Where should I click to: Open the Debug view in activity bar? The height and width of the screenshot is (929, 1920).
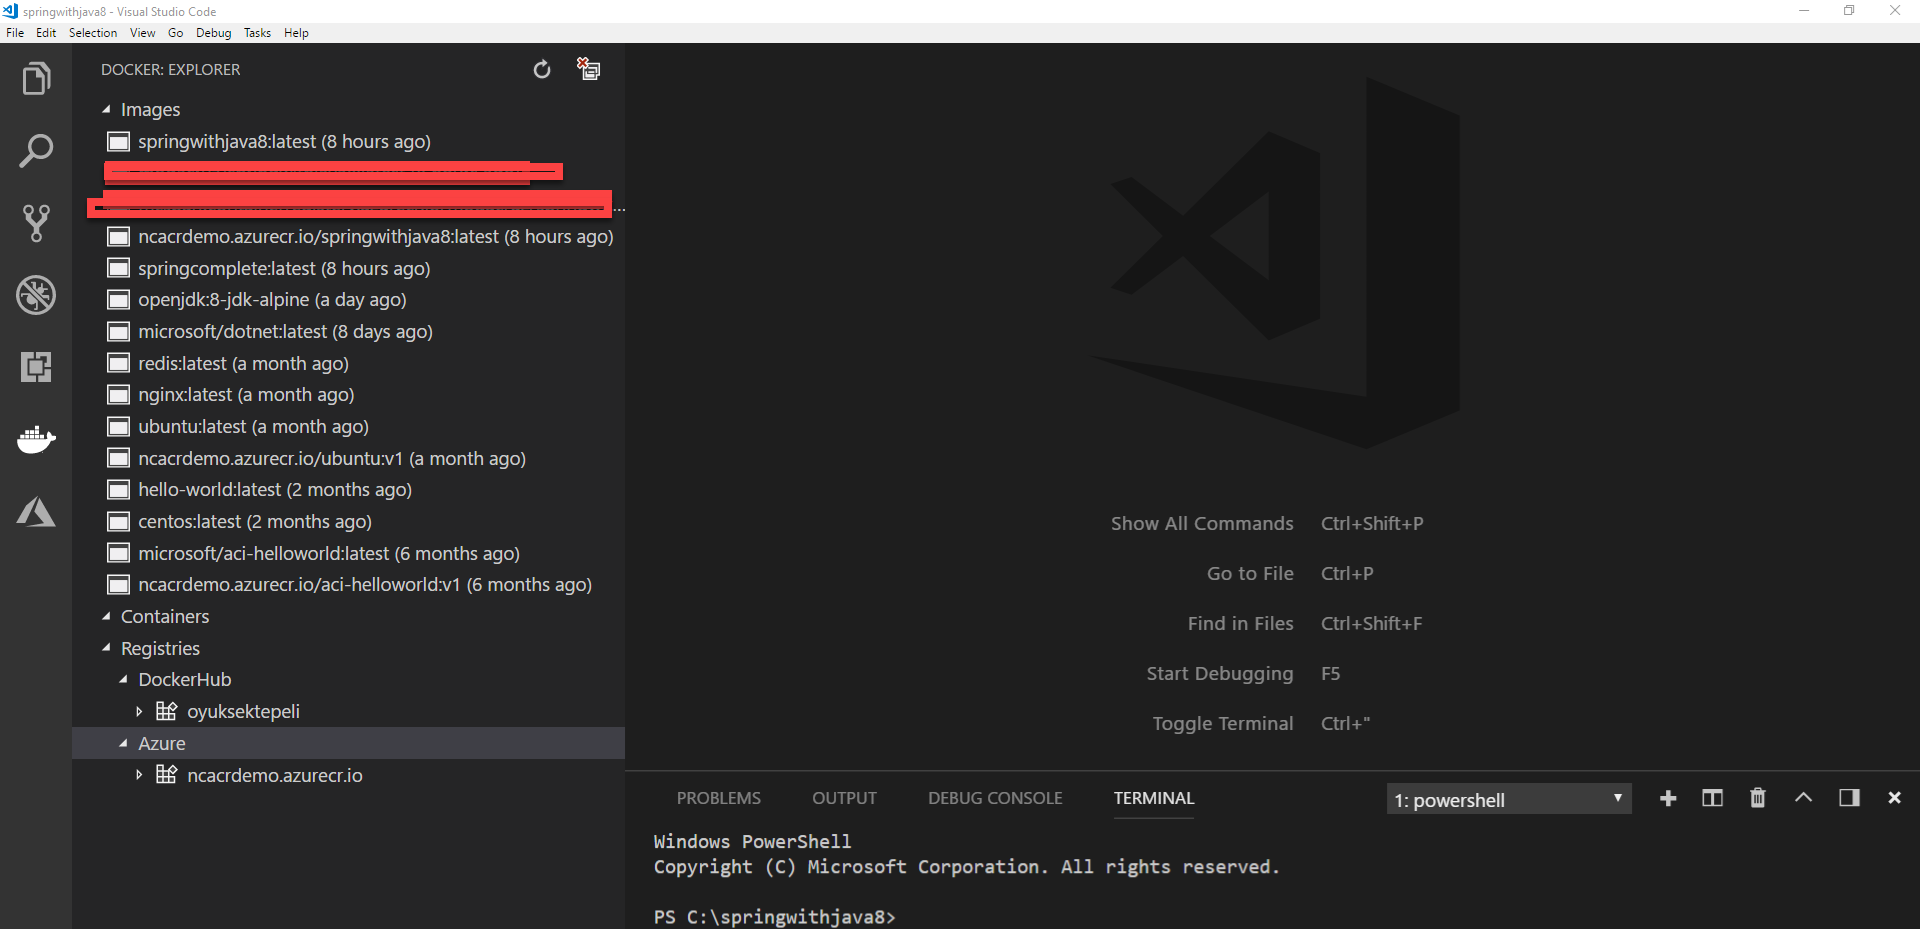point(36,295)
